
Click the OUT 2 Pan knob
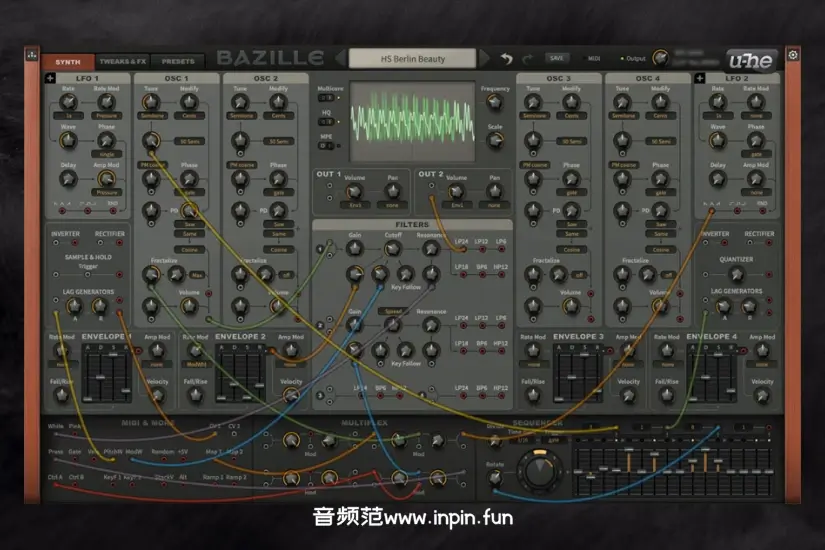pyautogui.click(x=494, y=192)
